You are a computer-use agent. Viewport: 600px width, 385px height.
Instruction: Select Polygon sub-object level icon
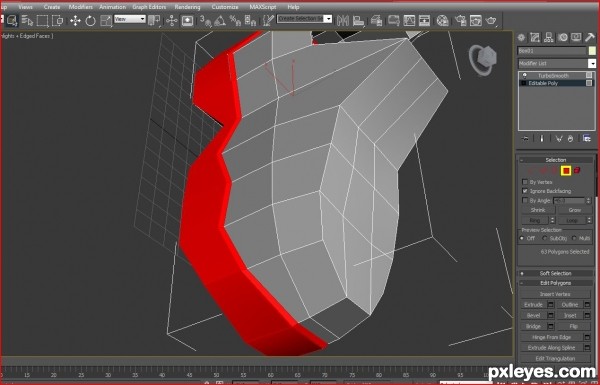(x=566, y=170)
